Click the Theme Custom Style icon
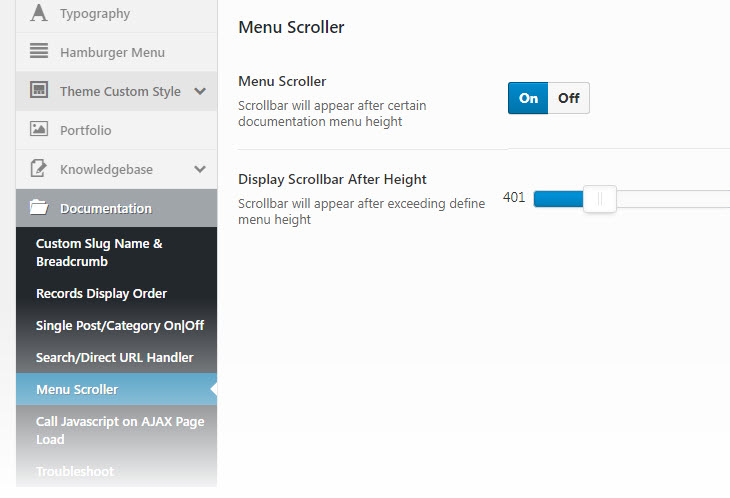730x498 pixels. (x=39, y=90)
